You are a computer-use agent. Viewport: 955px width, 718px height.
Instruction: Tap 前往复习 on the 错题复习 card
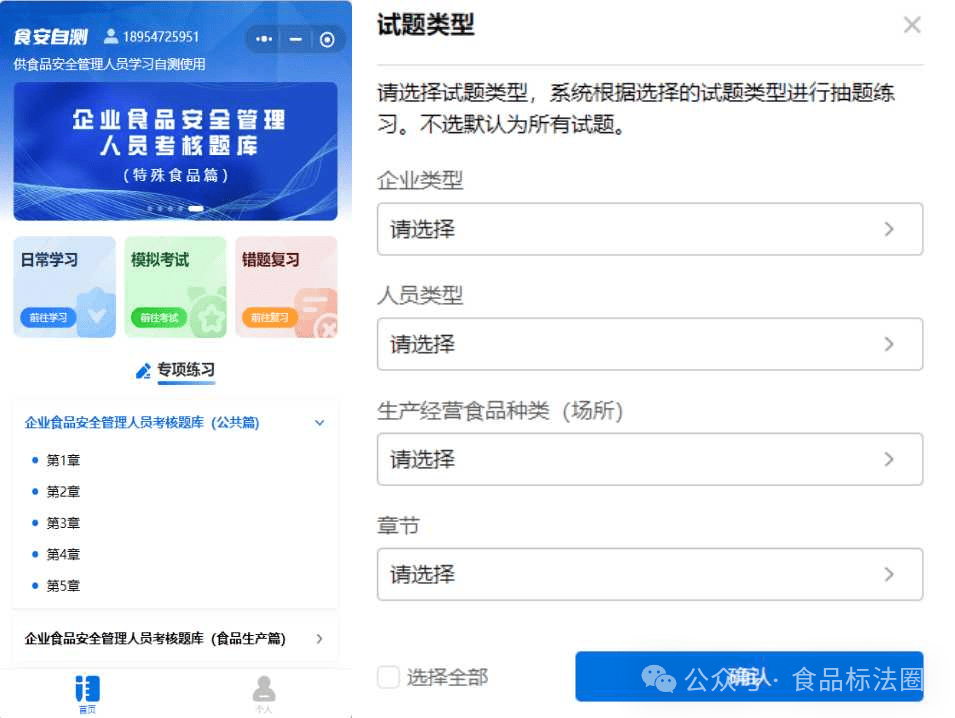(269, 318)
